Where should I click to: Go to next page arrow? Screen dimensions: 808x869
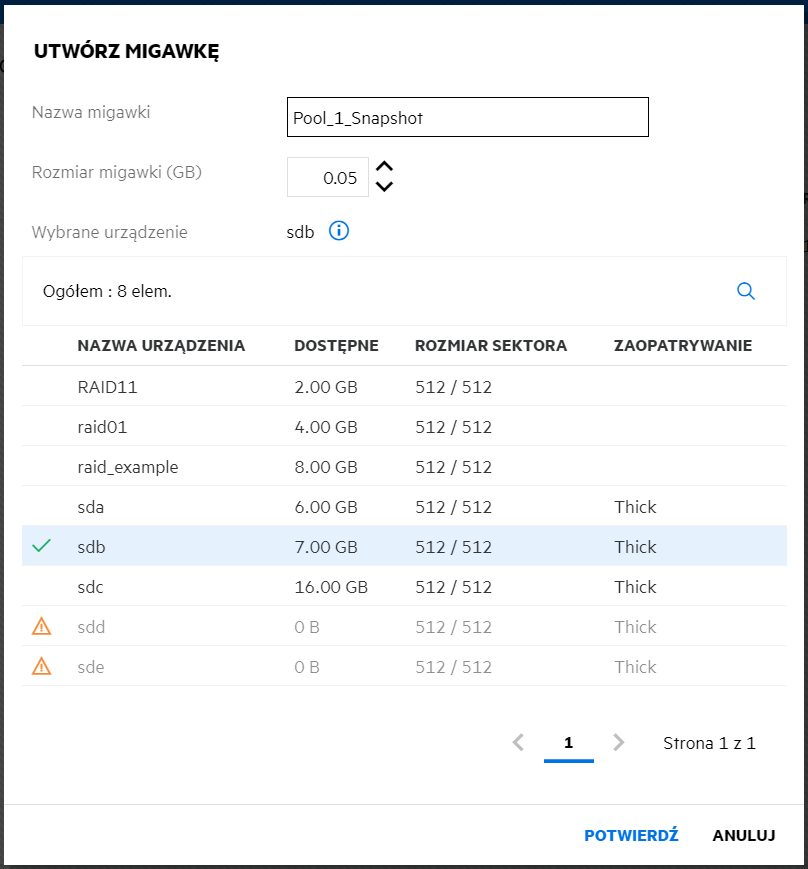pos(619,742)
